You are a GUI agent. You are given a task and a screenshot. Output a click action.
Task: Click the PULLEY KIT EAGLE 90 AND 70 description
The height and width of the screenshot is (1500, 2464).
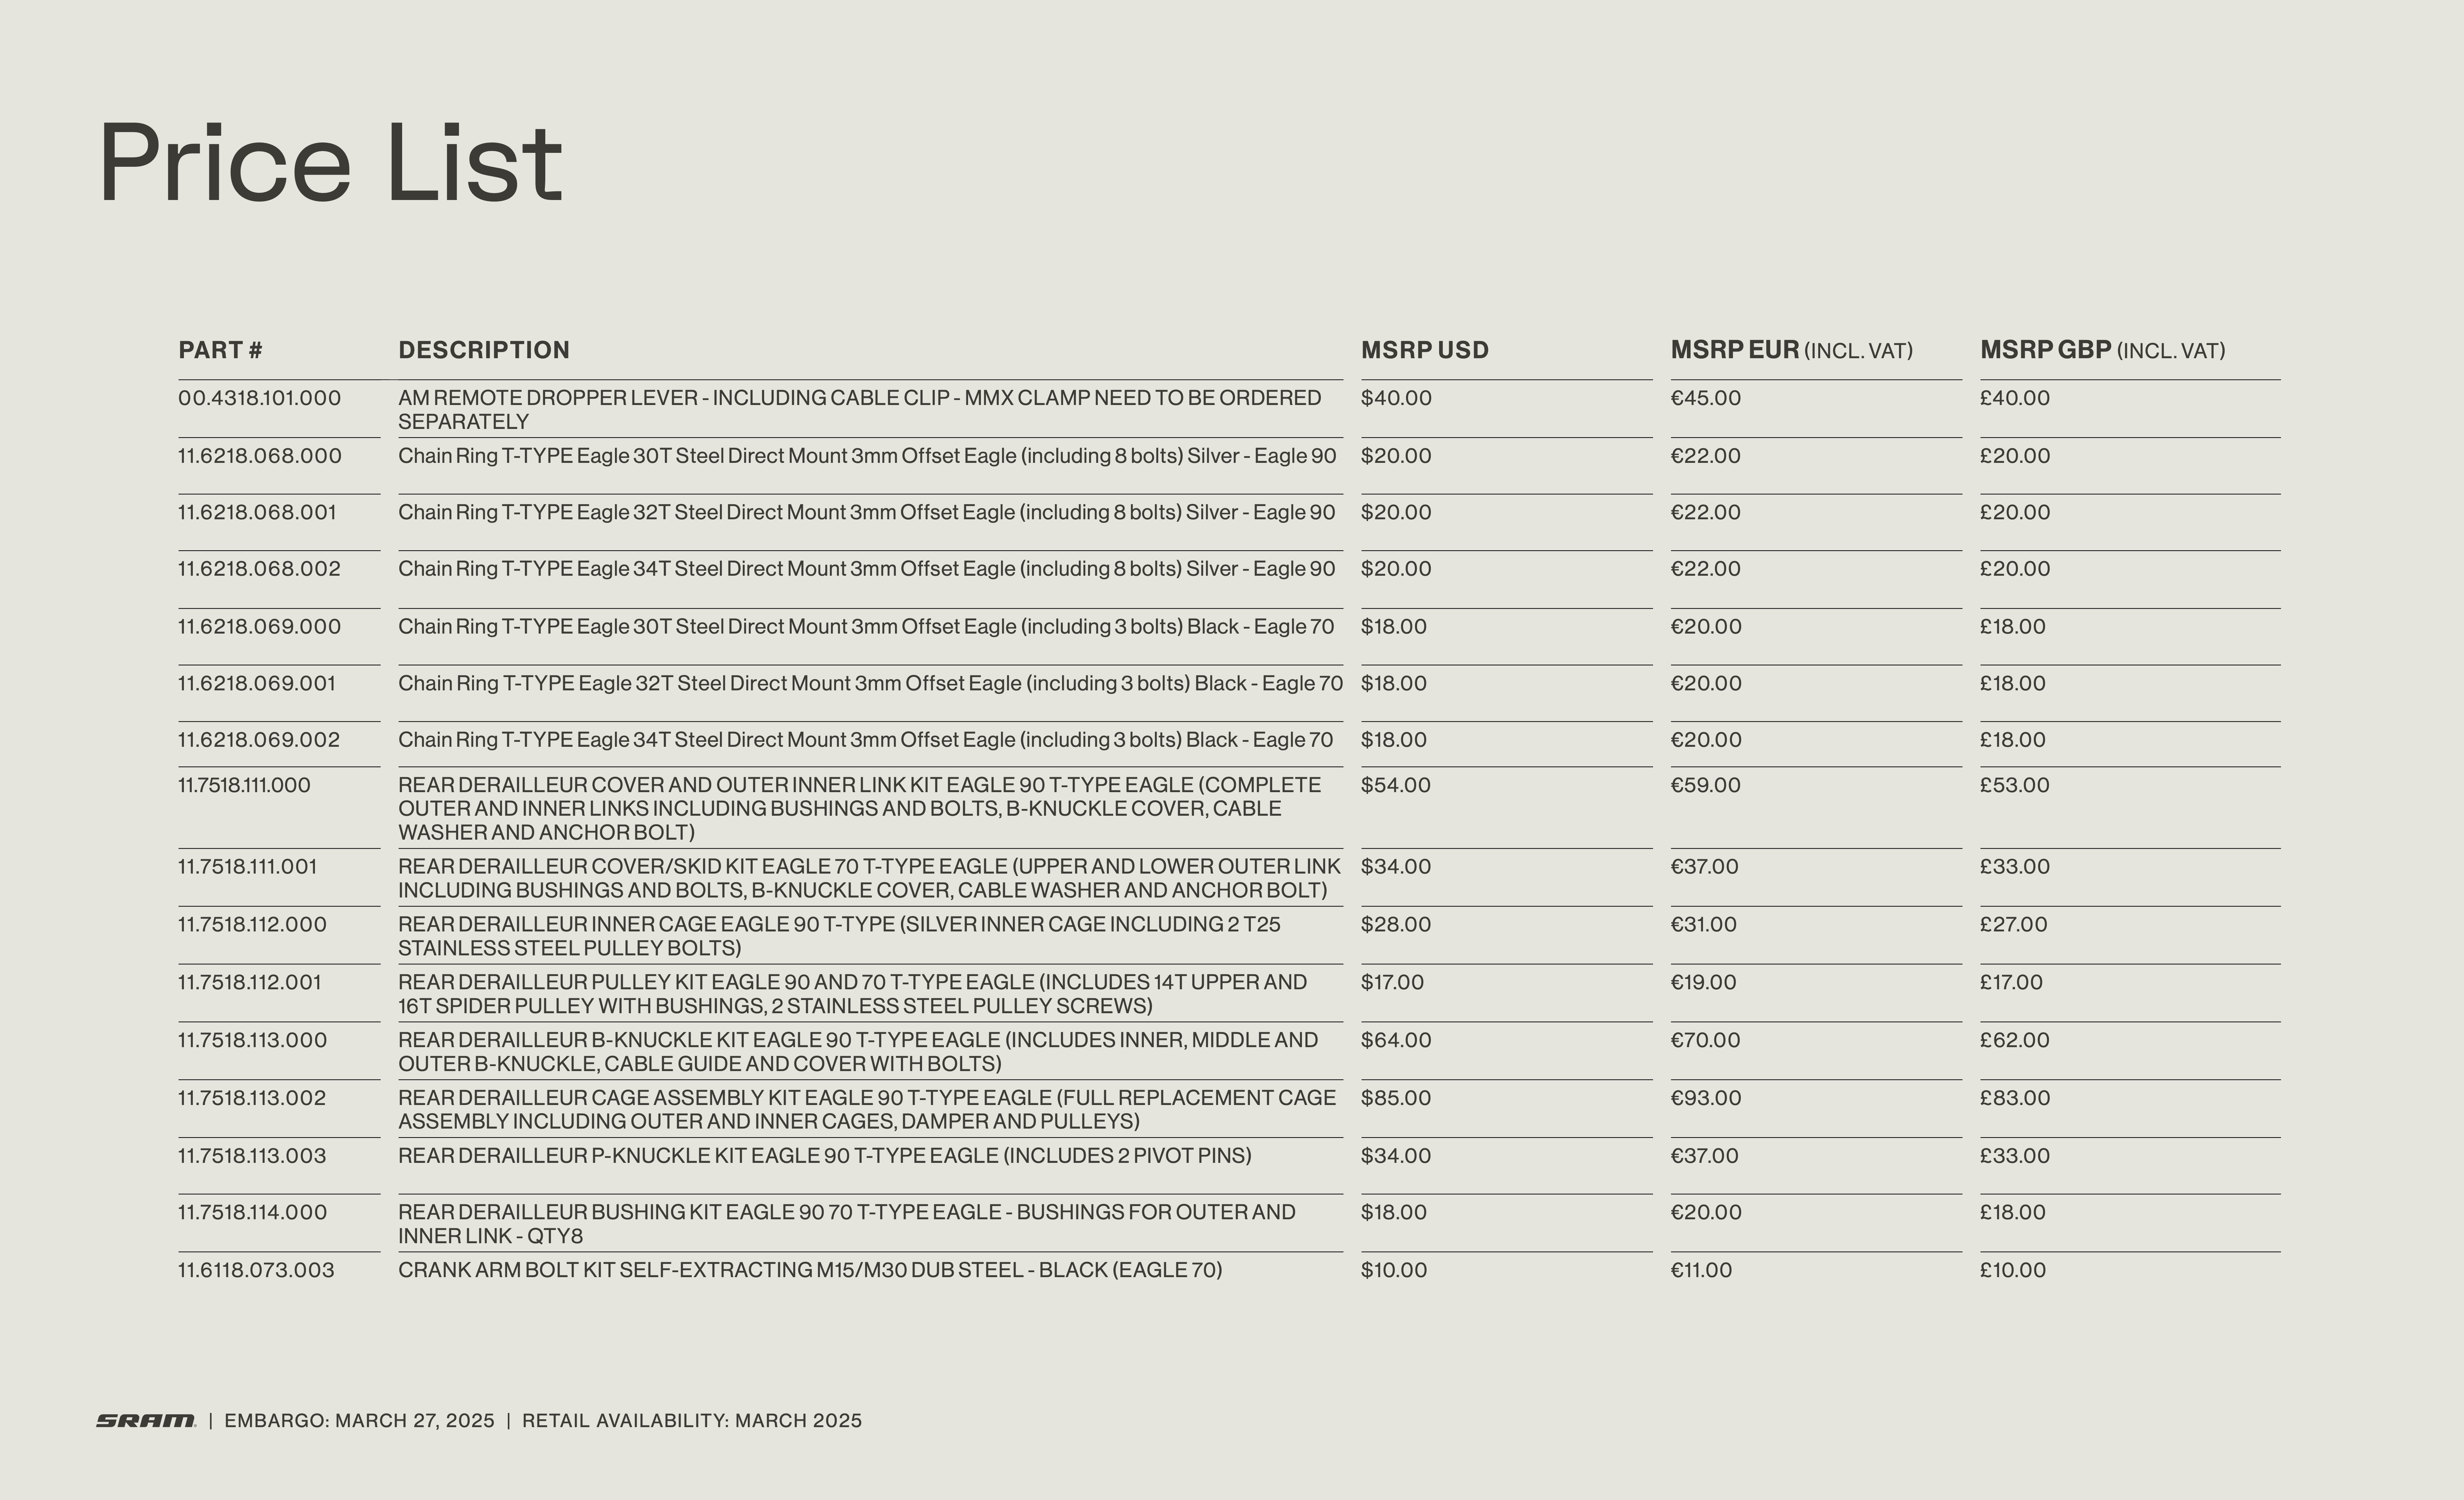click(853, 994)
